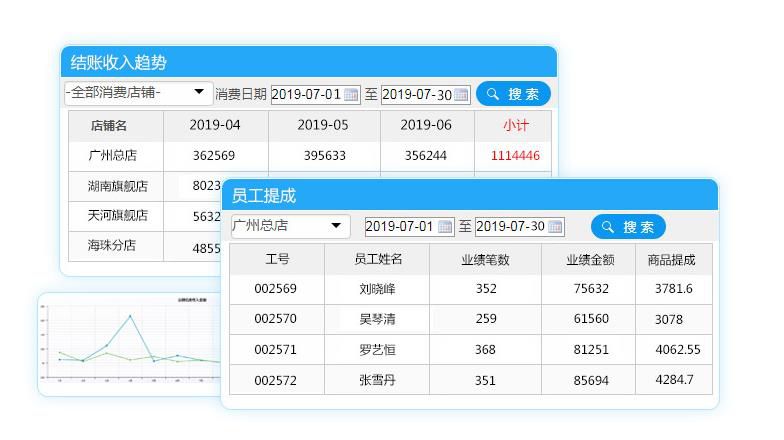Select the 小计 column header
Viewport: 784px width, 440px height.
click(515, 126)
